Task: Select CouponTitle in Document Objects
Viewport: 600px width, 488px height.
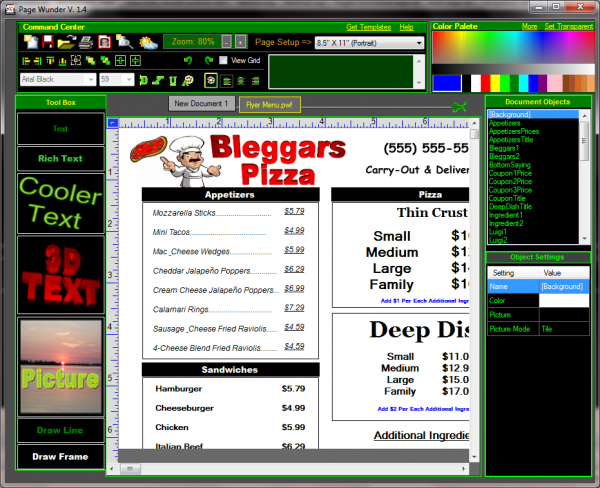Action: tap(507, 198)
